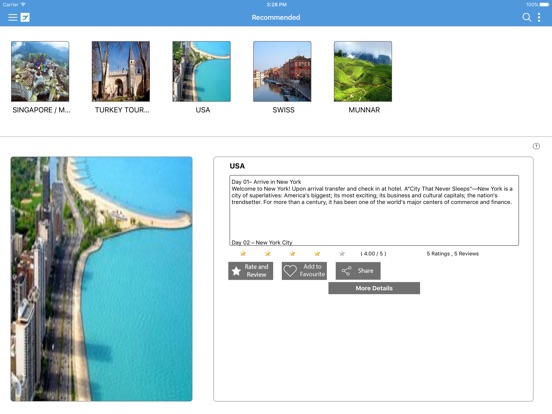Click the '( 4.00 / 5 )' rating score
Viewport: 552px width, 414px height.
[x=373, y=253]
